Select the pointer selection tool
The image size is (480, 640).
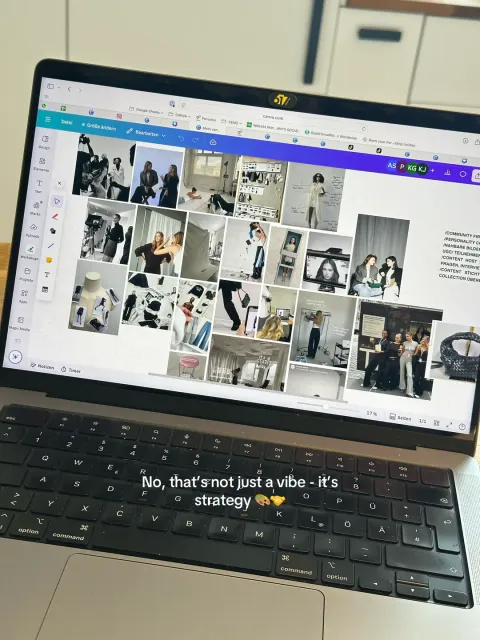57,201
